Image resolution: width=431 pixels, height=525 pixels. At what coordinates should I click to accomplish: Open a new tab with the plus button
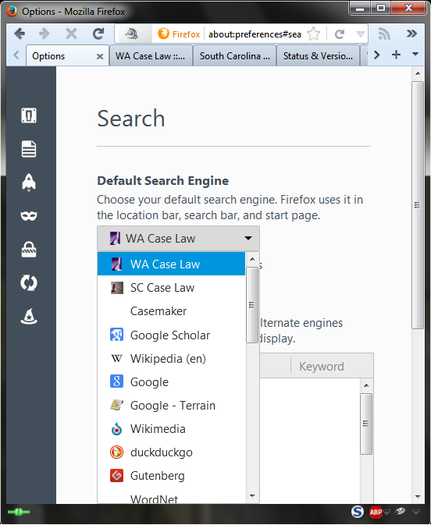396,55
